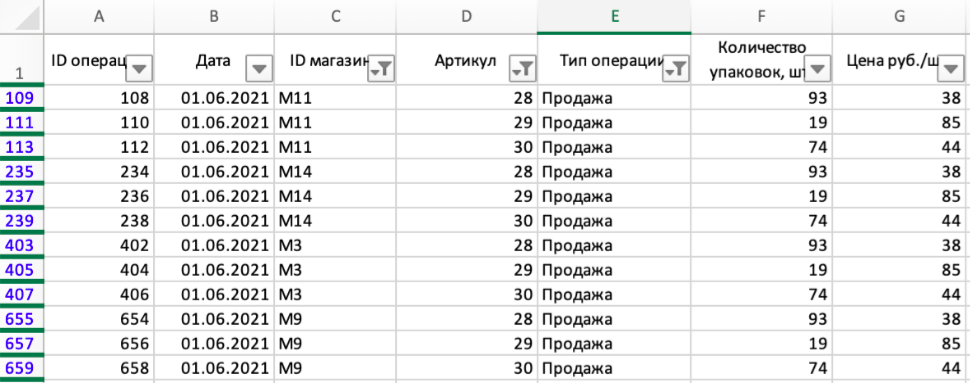The width and height of the screenshot is (970, 383).
Task: Select row header 1
Action: (x=20, y=59)
